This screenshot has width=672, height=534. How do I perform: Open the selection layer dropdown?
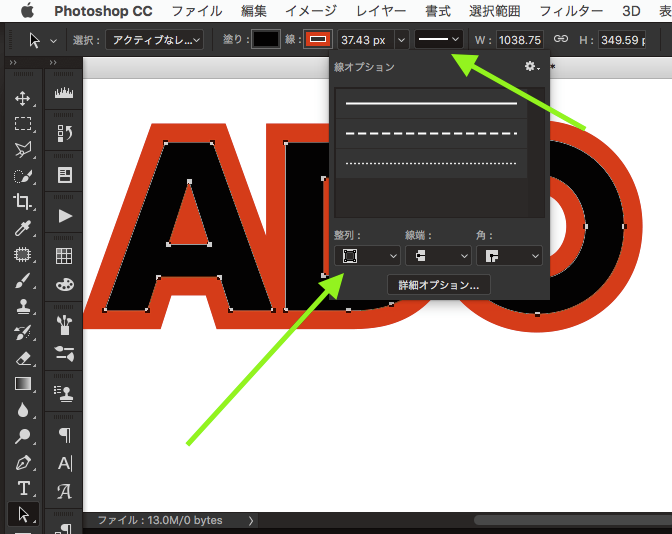(154, 40)
